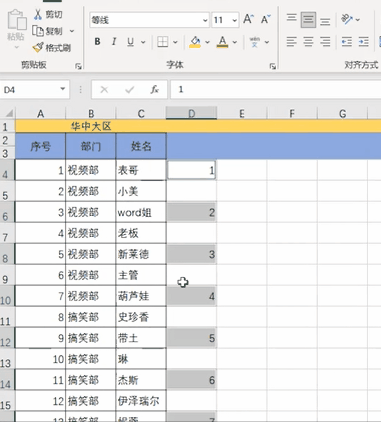Click the 华中大区 title cell
The width and height of the screenshot is (381, 422).
coord(91,126)
